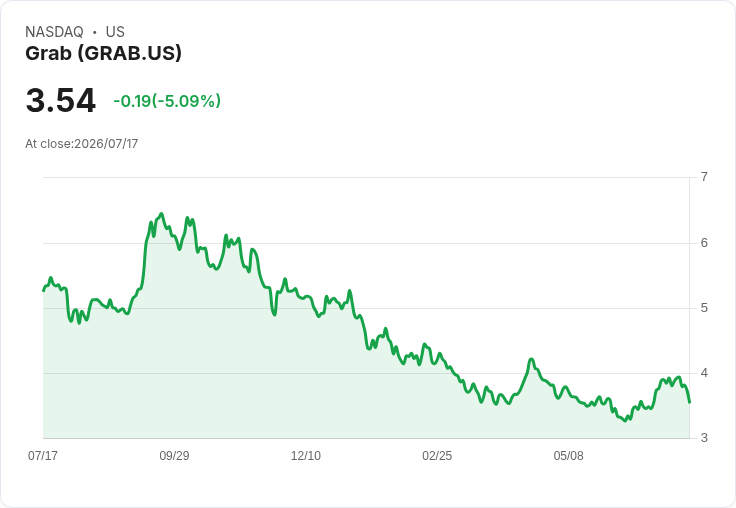Screen dimensions: 736x508
Task: Click the line's lowest trough after 05/08
Action: point(625,421)
